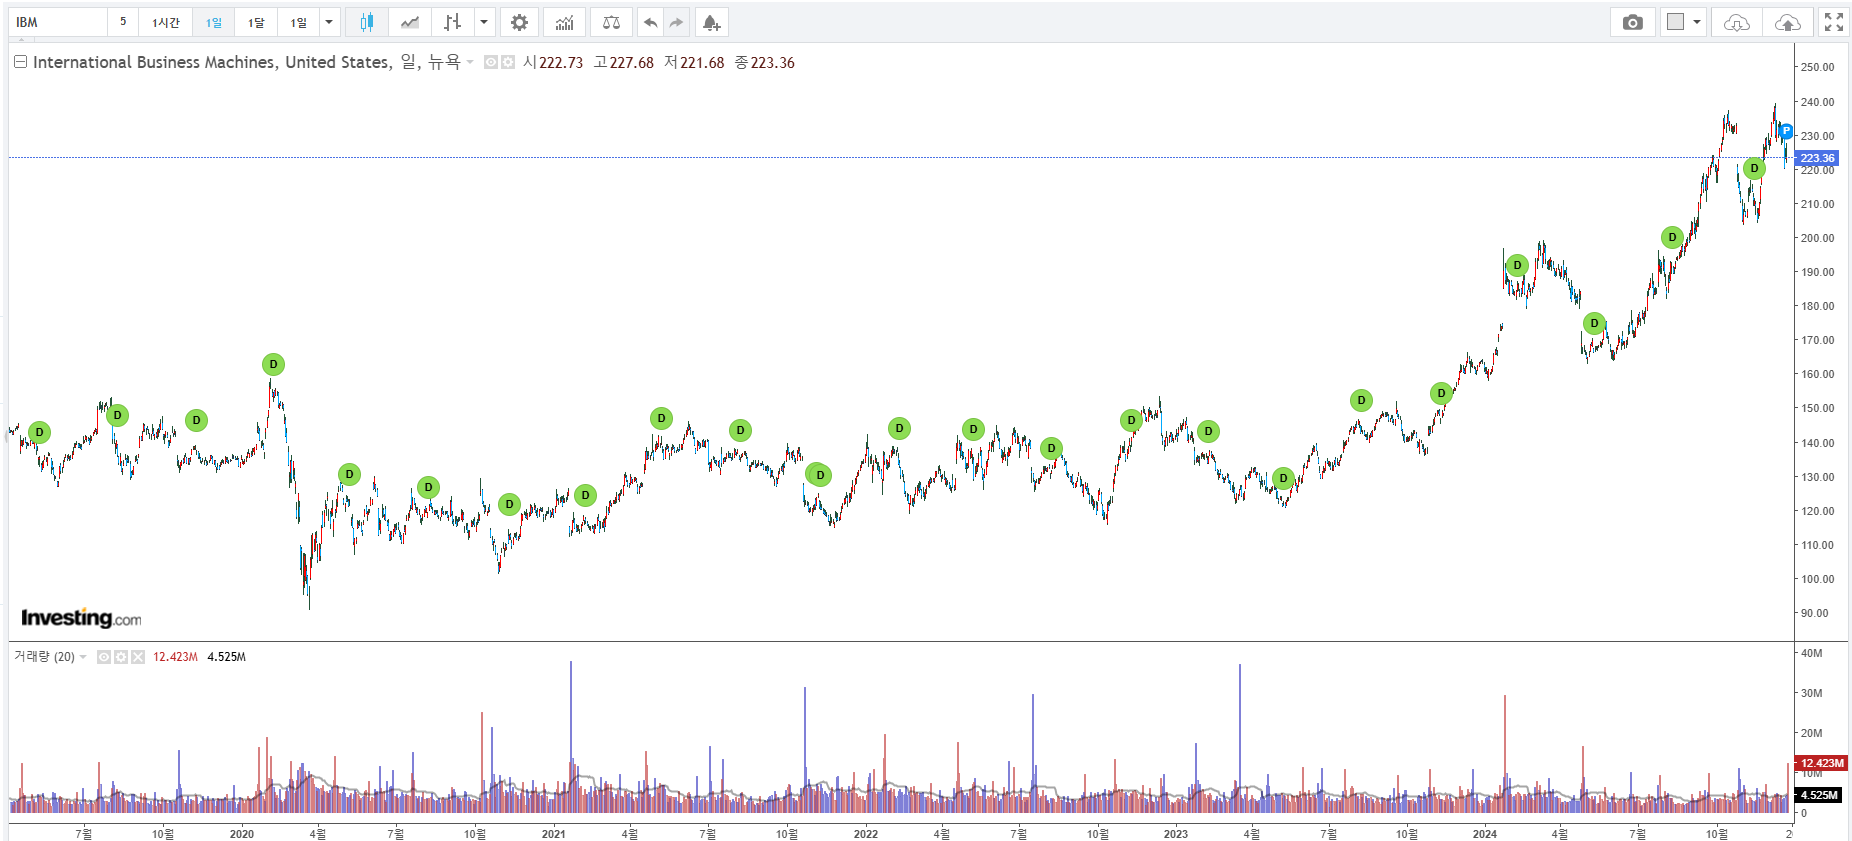This screenshot has width=1852, height=841.
Task: Toggle volume indicator visibility eye
Action: tap(104, 657)
